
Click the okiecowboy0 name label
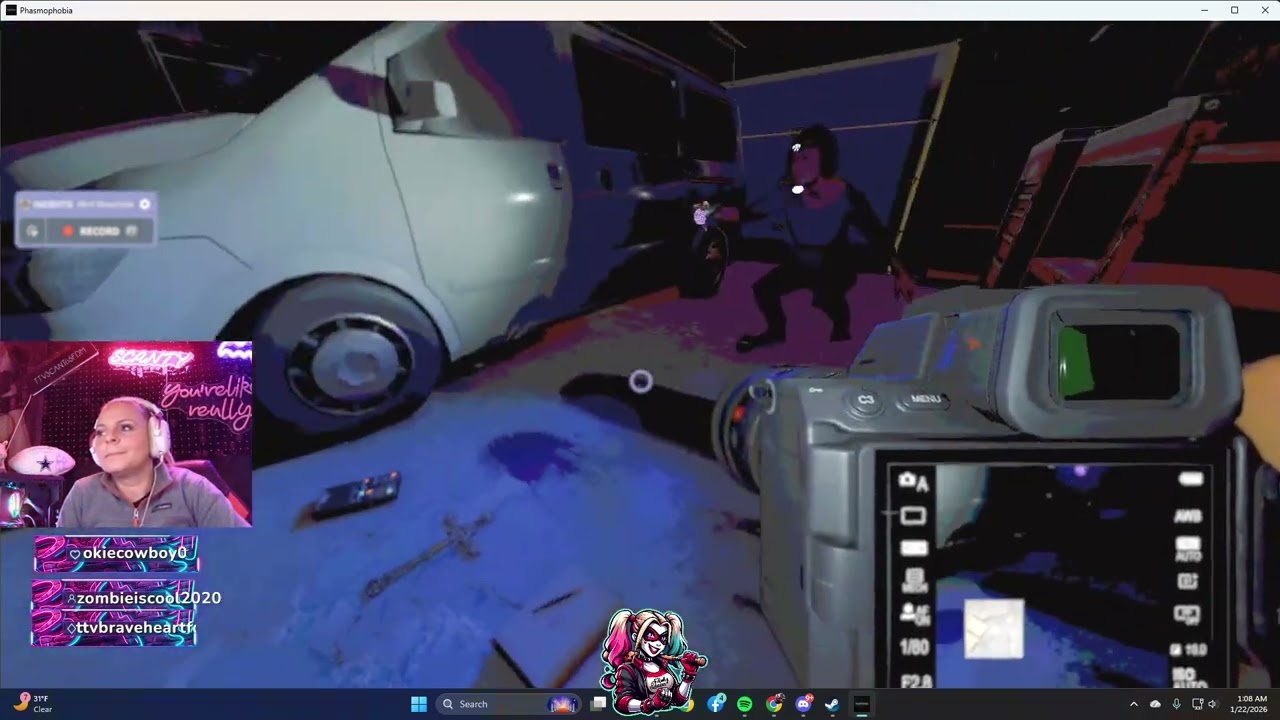point(134,553)
